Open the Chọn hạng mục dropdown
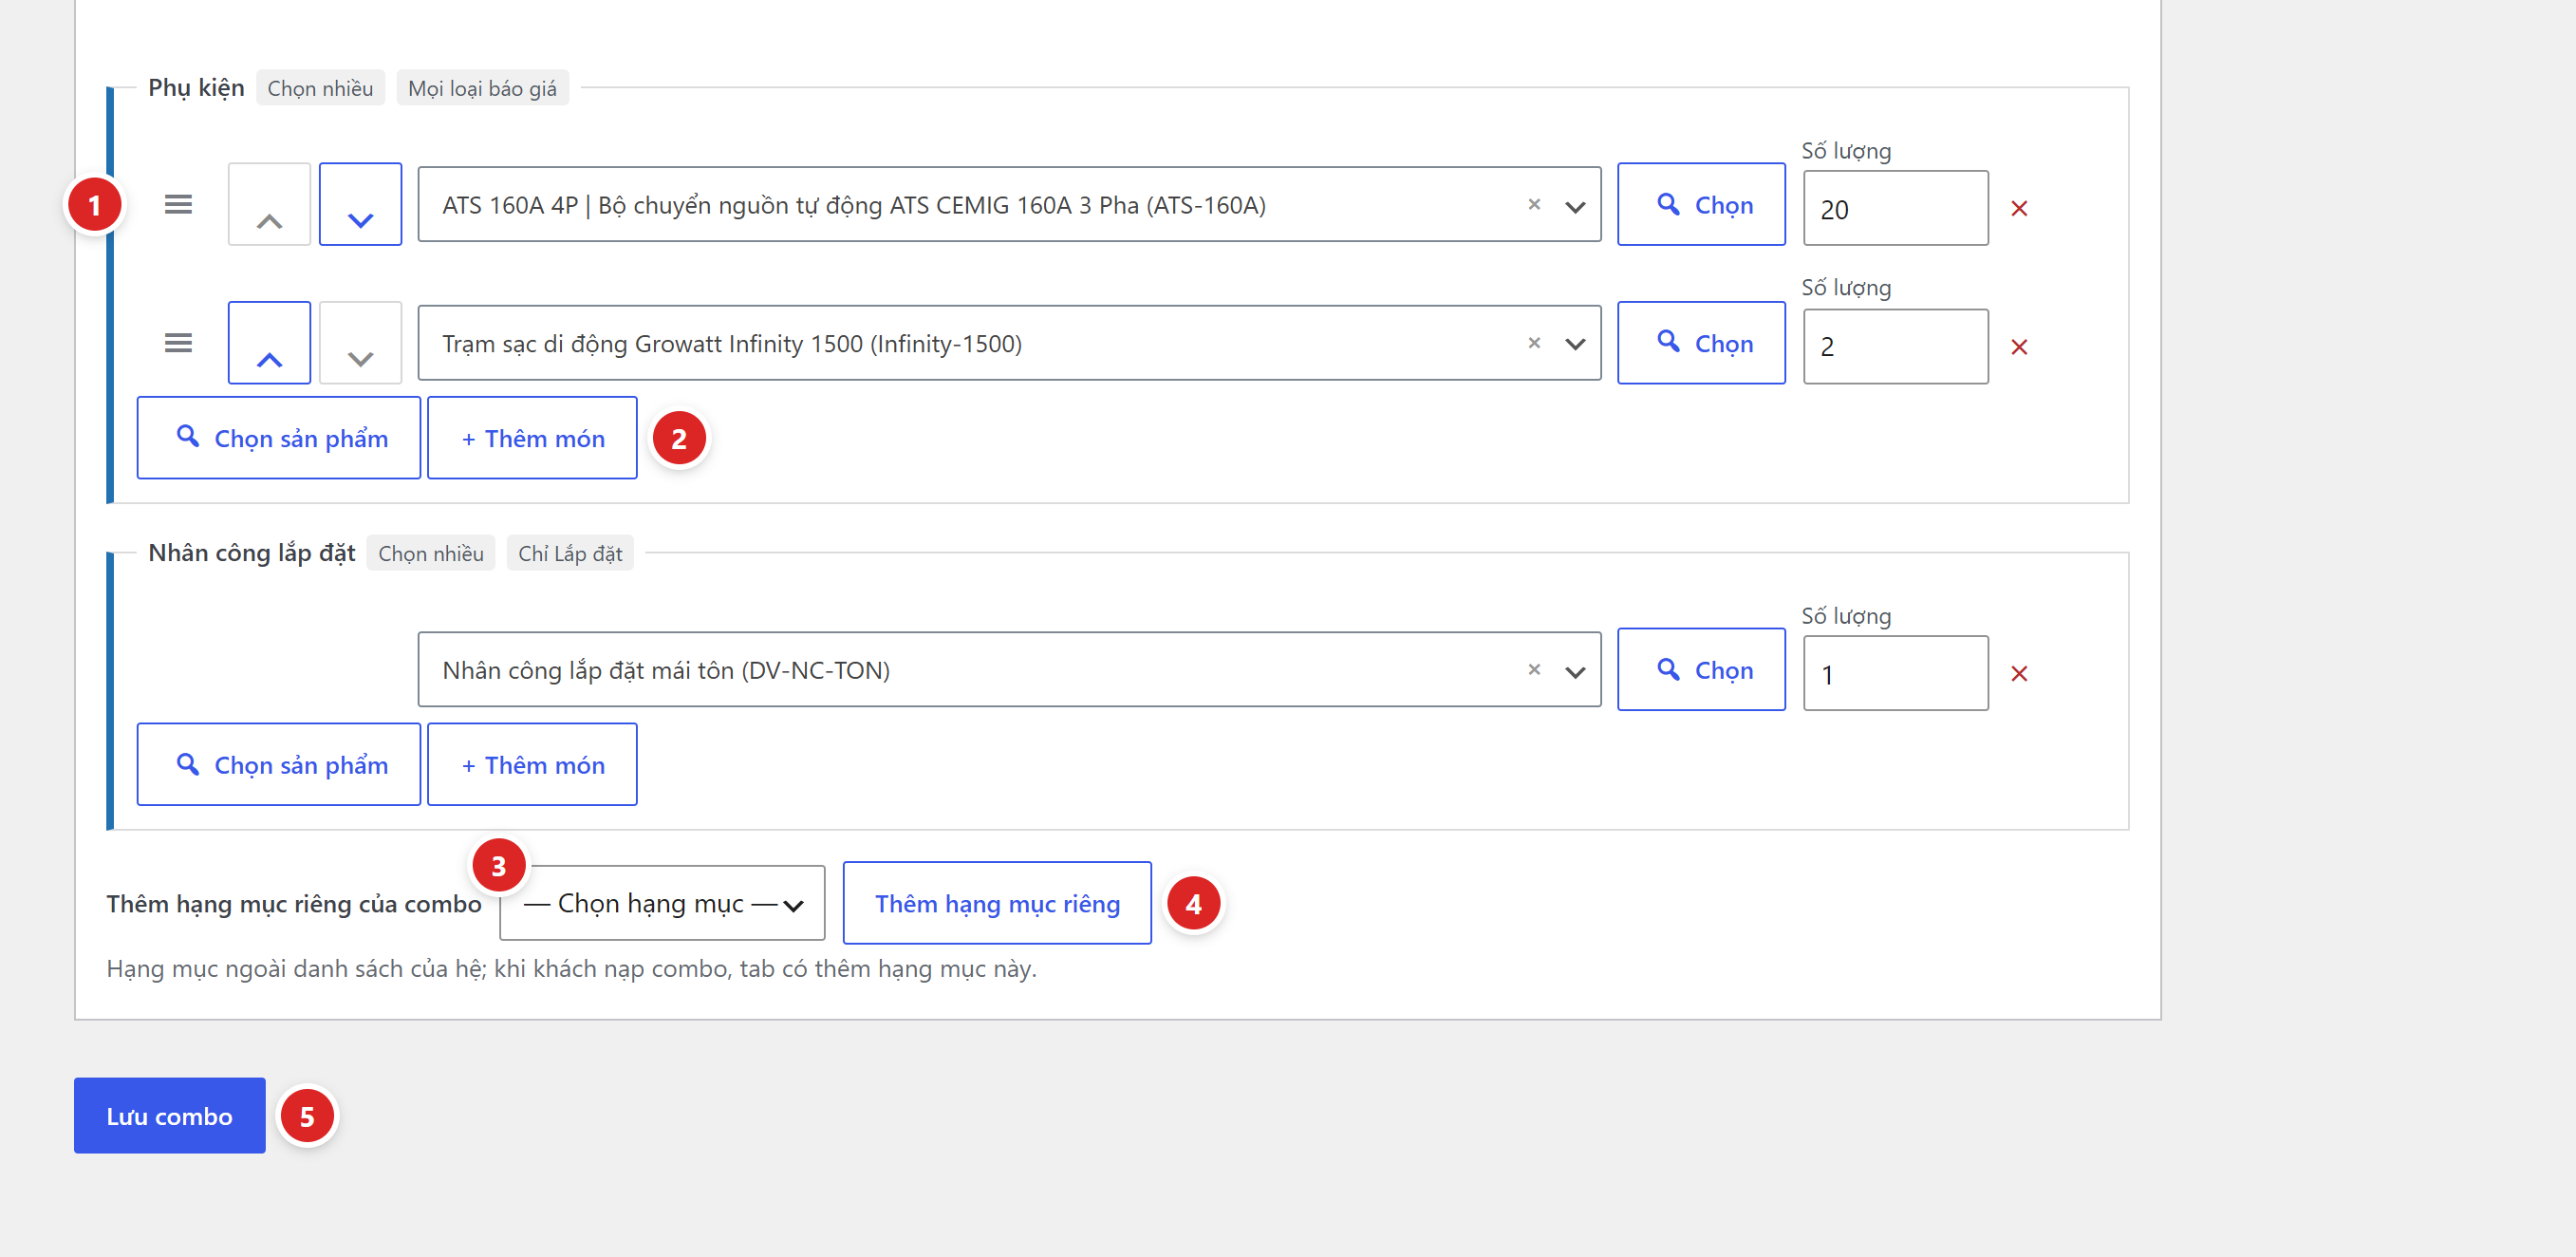 (x=662, y=903)
